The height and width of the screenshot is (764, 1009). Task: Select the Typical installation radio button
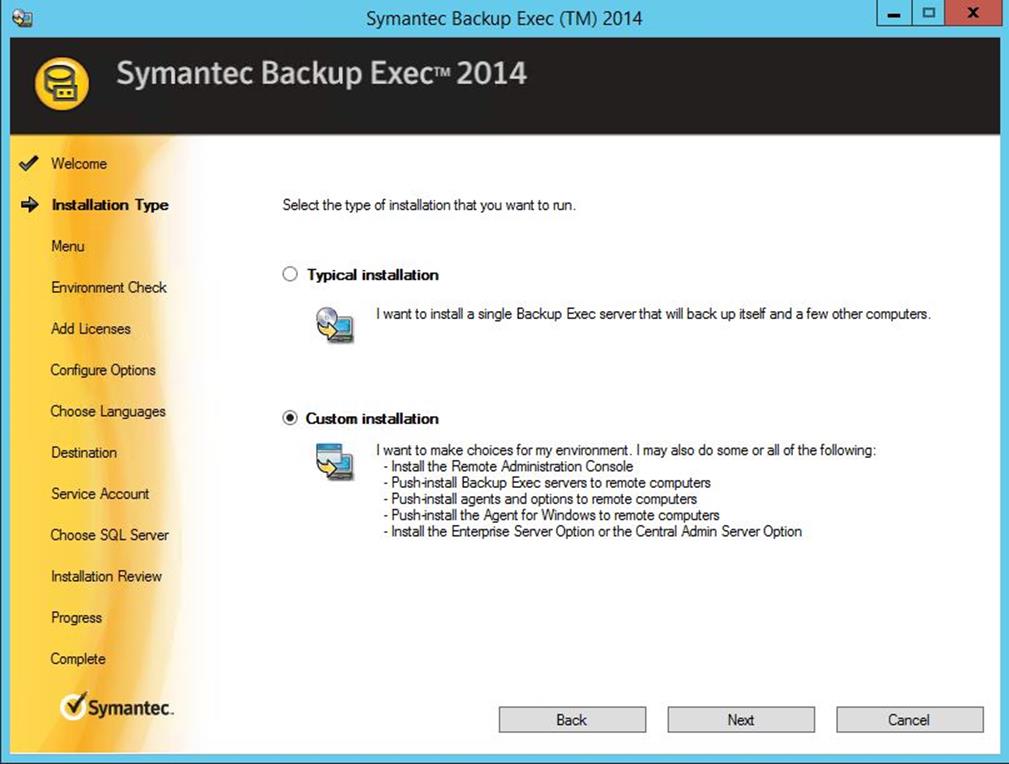(x=290, y=274)
